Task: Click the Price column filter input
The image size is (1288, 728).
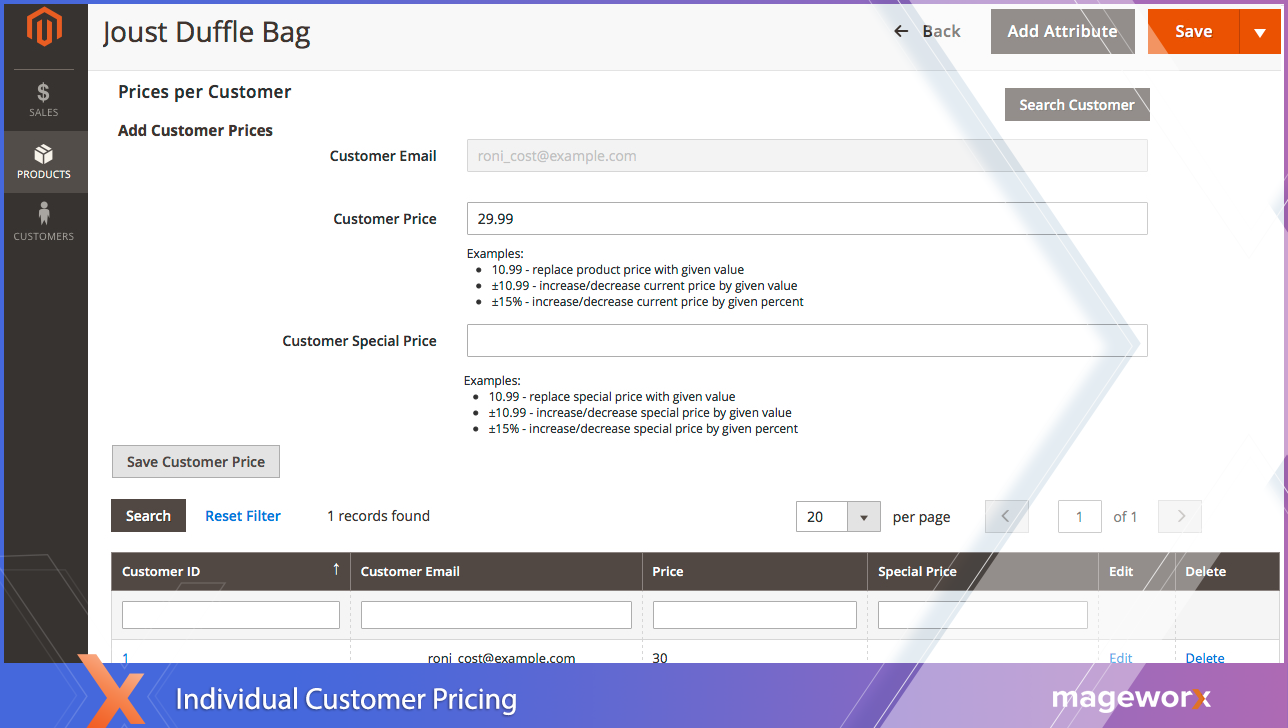Action: pos(754,615)
